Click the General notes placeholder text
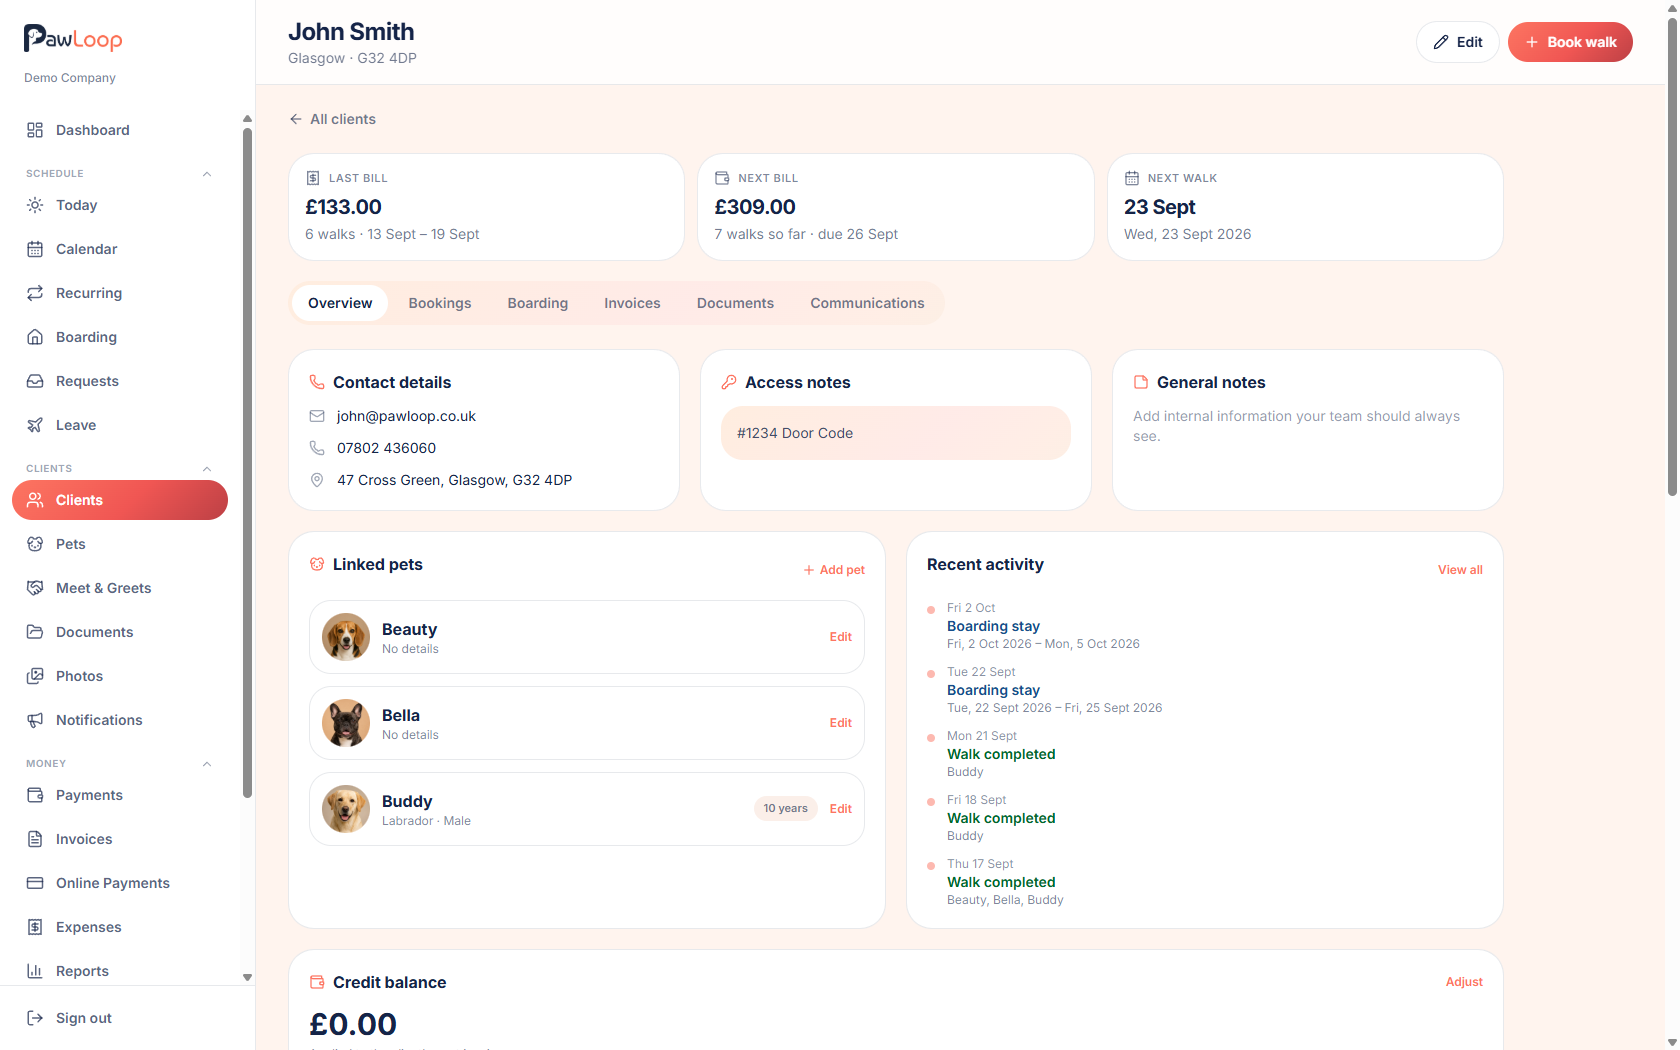Screen dimensions: 1680x1050 click(1296, 426)
